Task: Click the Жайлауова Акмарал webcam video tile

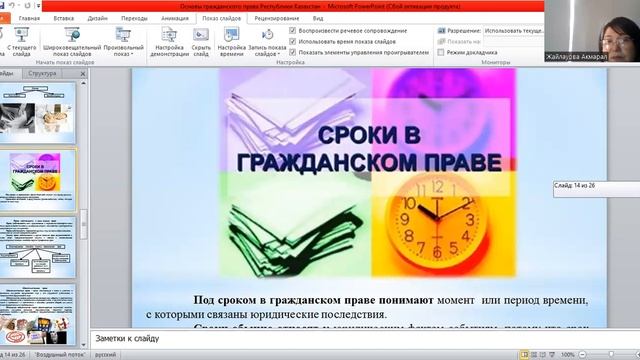Action: (592, 31)
